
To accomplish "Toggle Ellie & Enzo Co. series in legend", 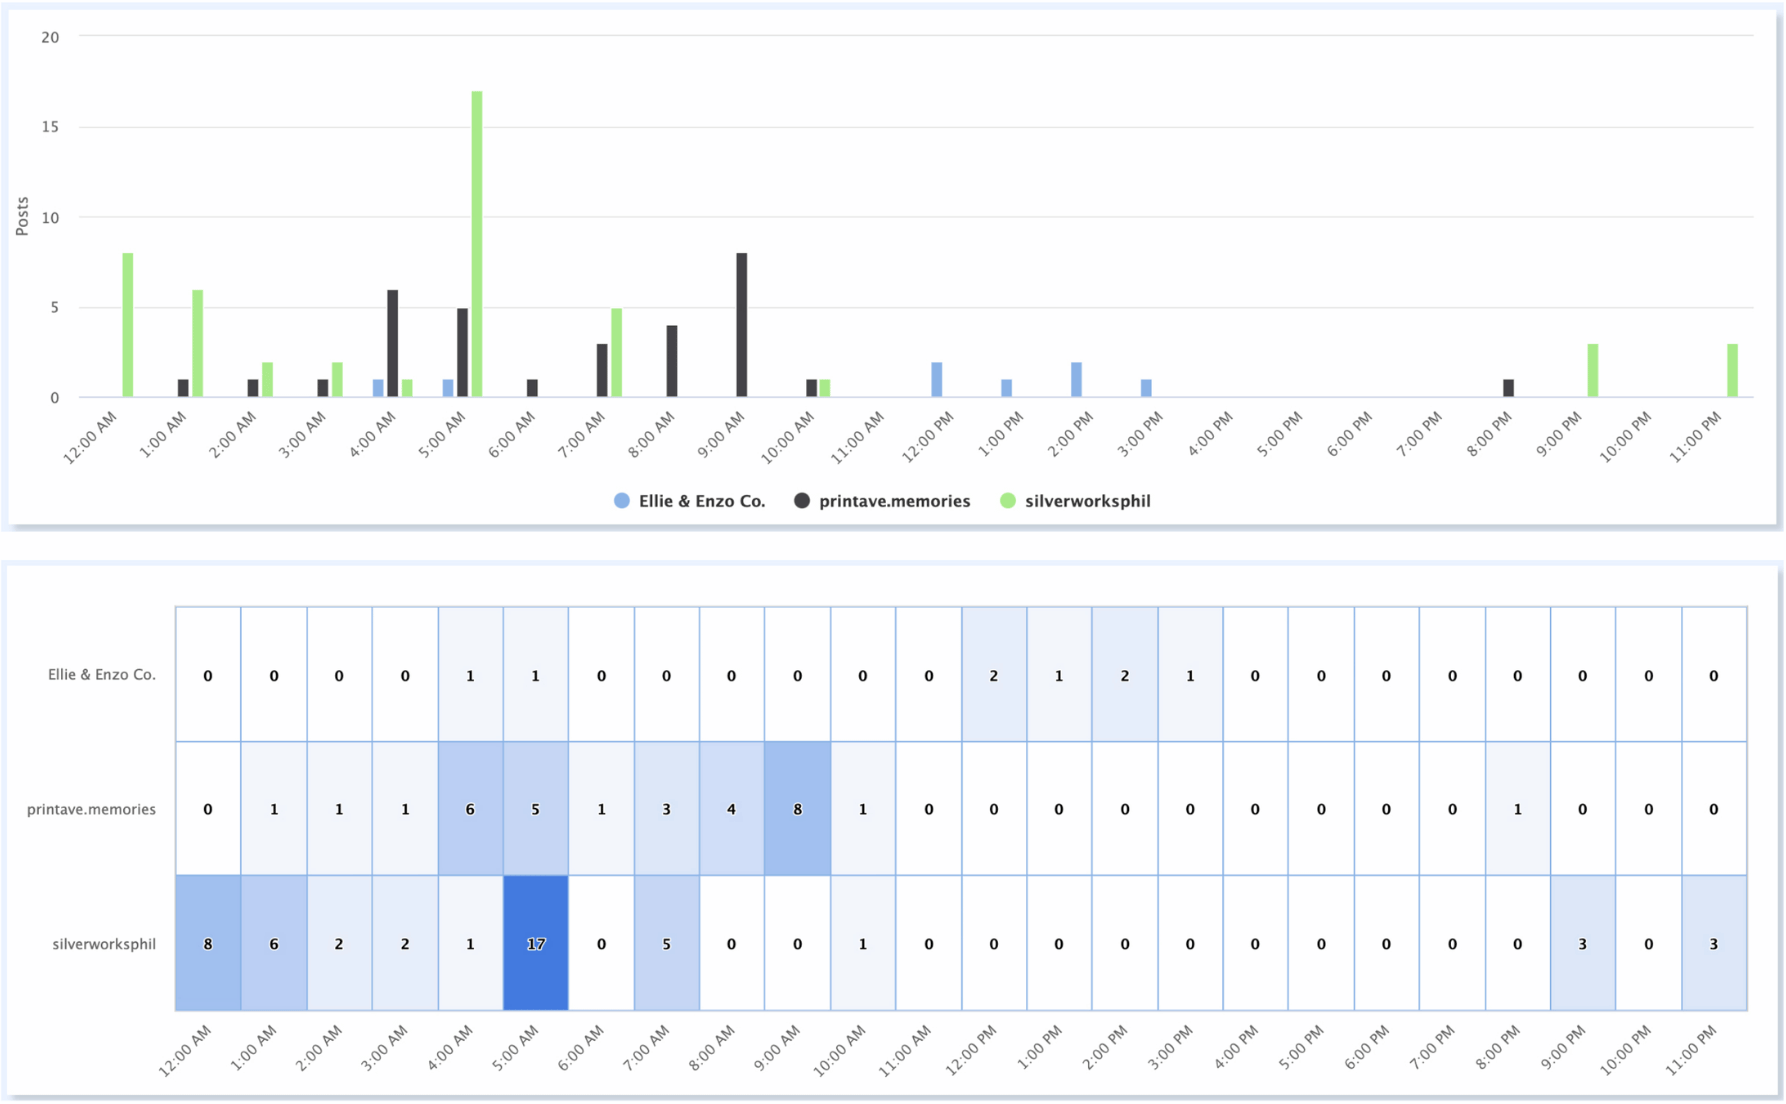I will (700, 501).
